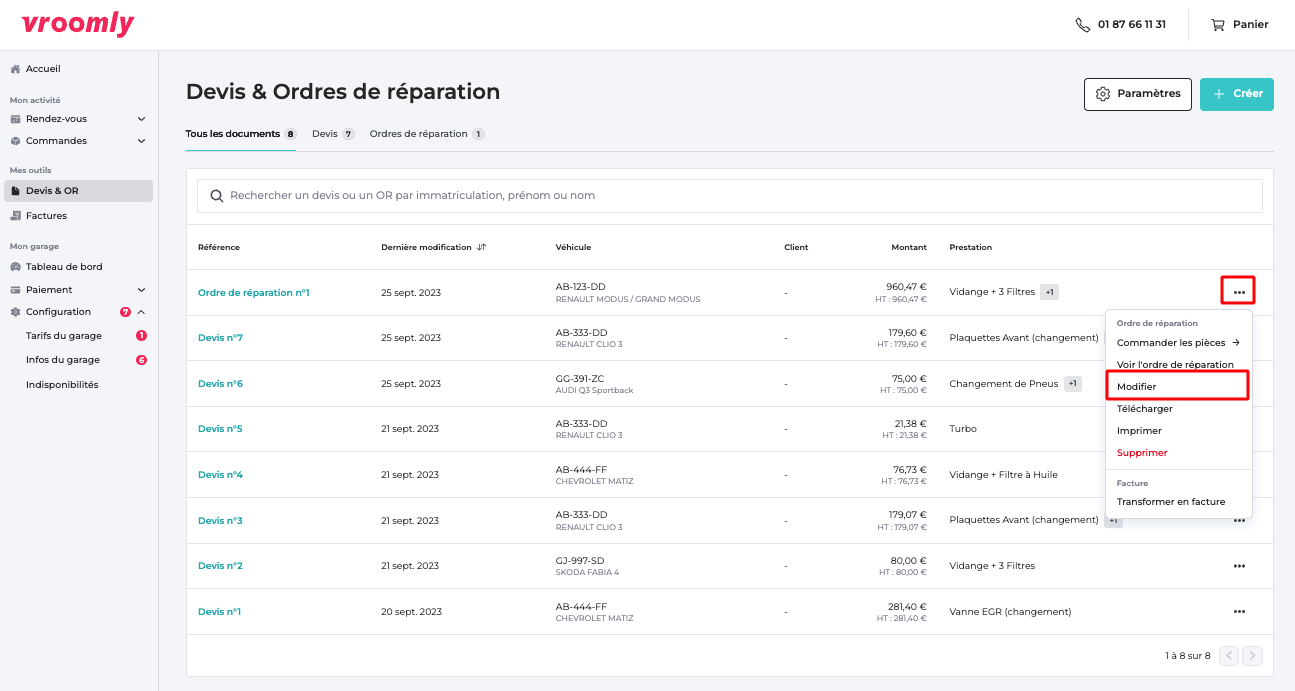
Task: Click the three-dot menu for Ordre de réparation n°1
Action: 1238,292
